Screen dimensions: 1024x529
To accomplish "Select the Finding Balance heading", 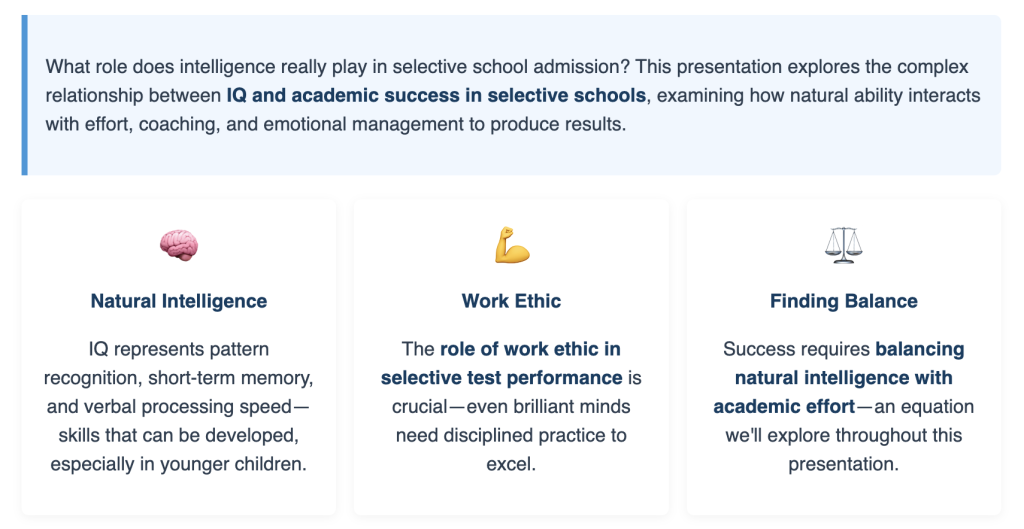I will tap(844, 301).
